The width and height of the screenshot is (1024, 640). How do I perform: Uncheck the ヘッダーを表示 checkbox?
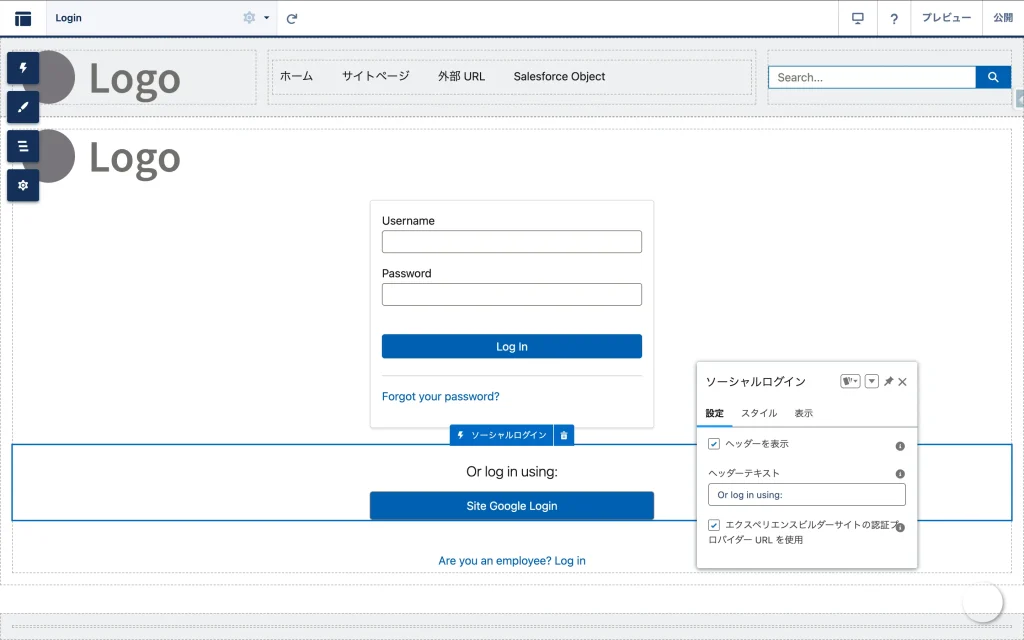[x=714, y=444]
